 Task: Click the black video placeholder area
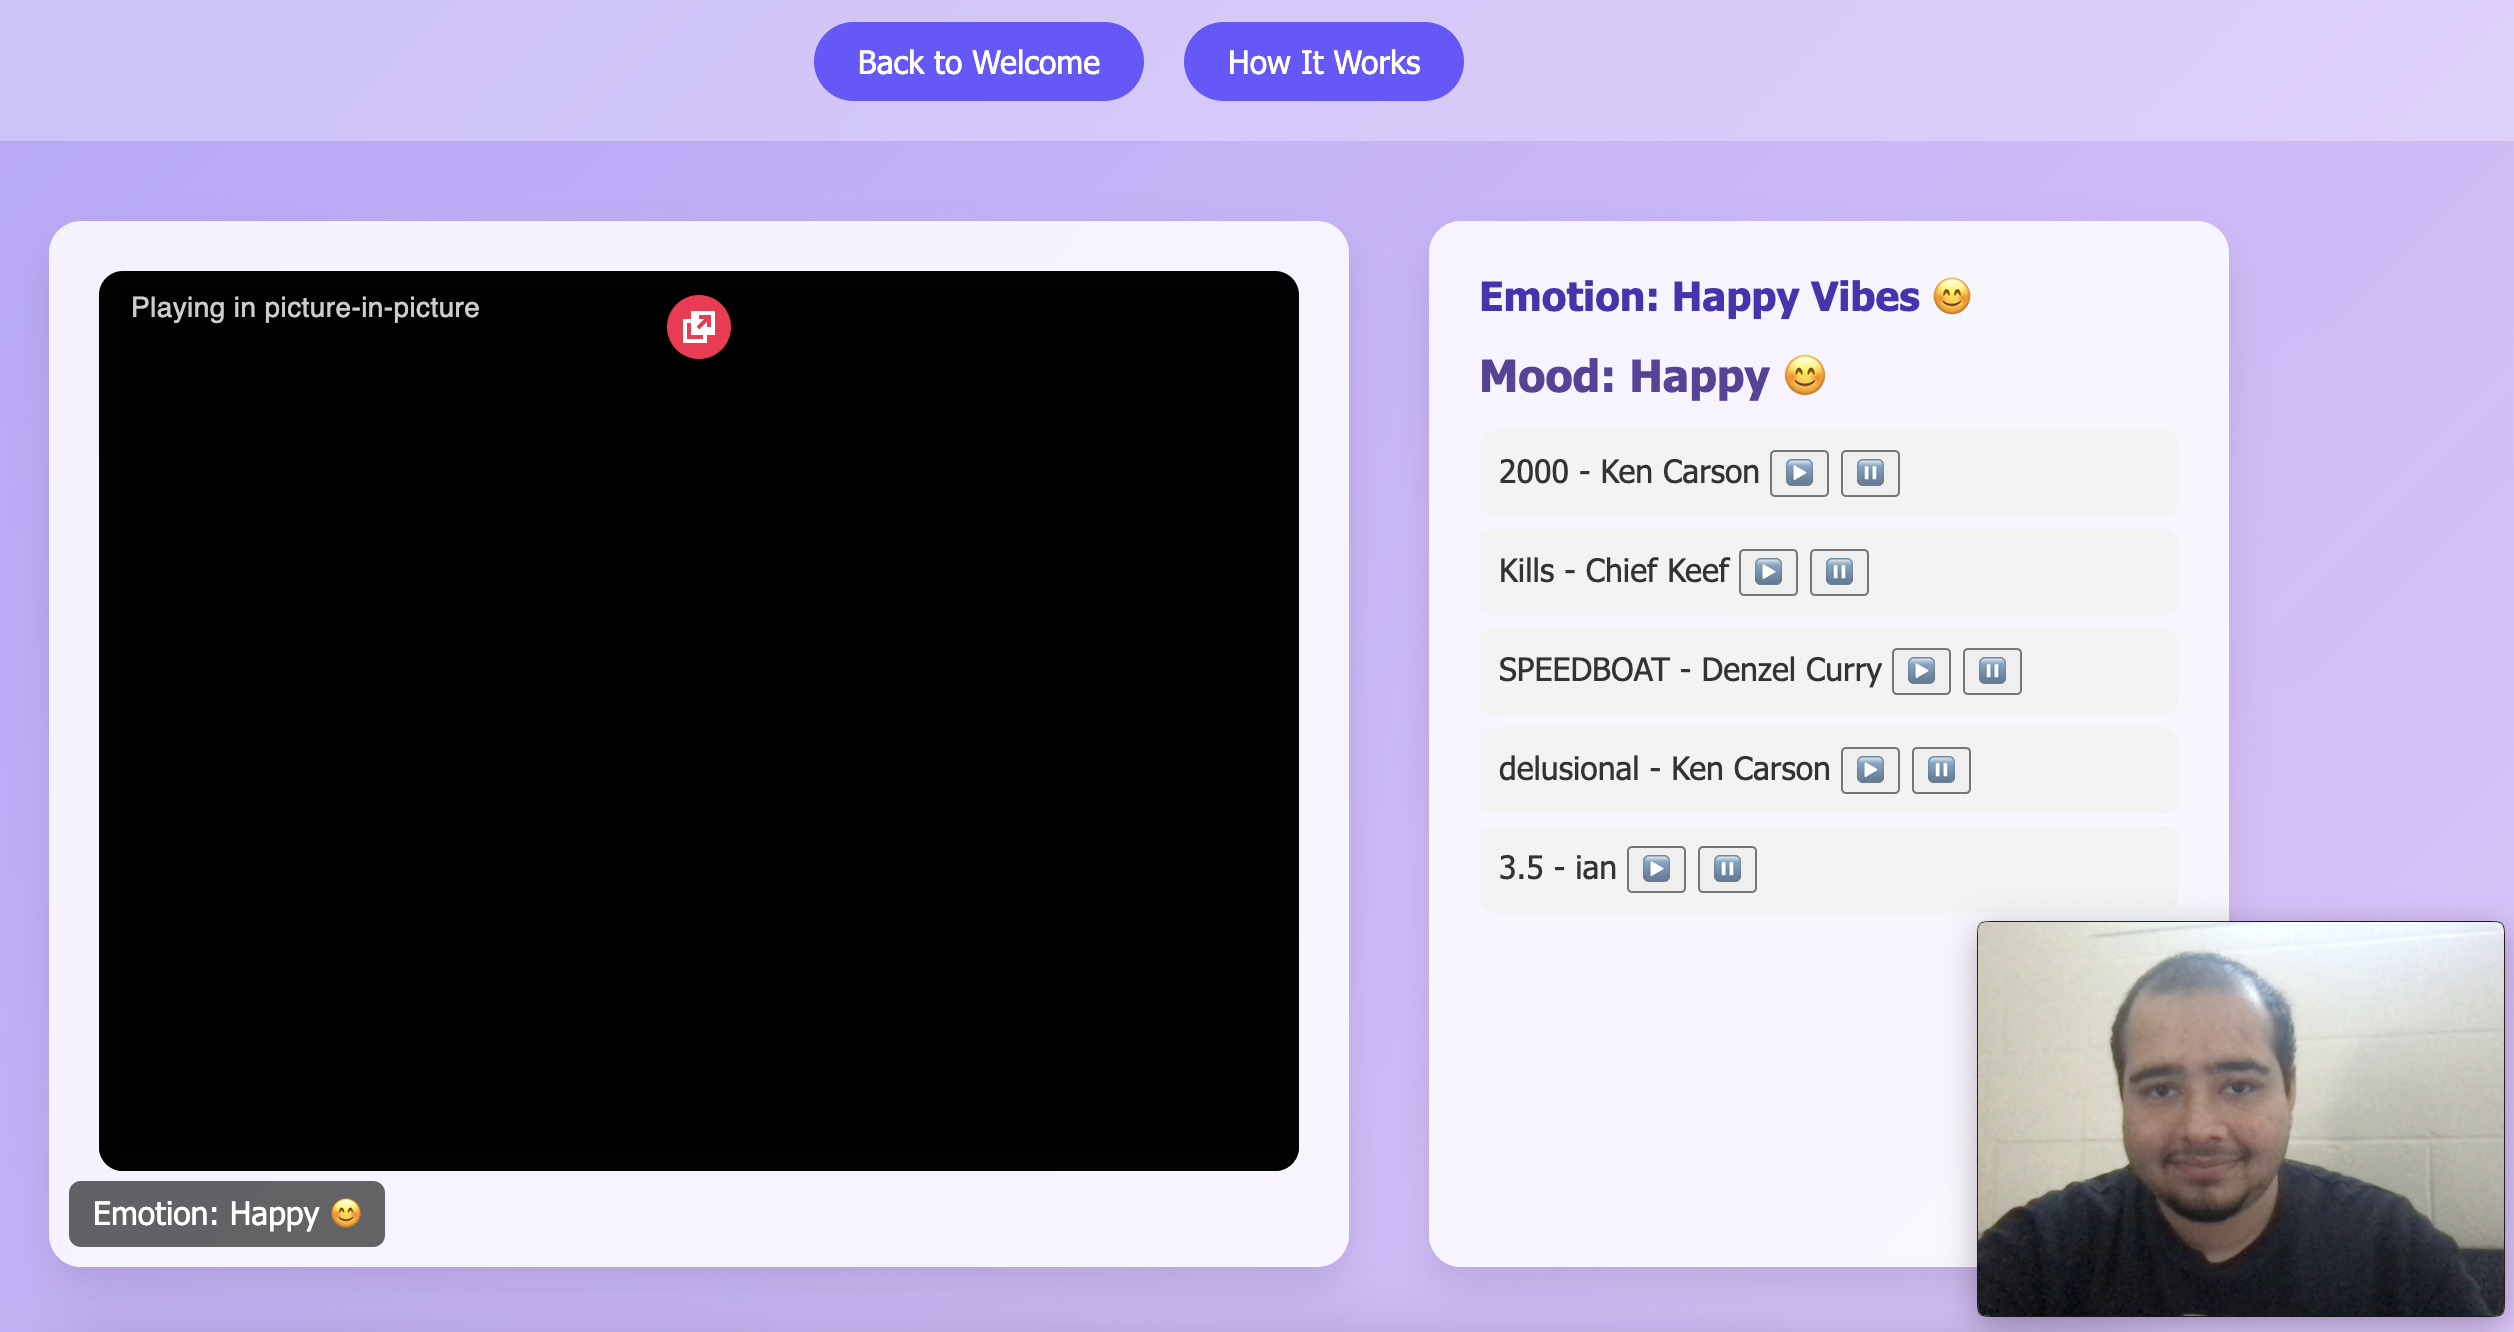click(x=698, y=760)
